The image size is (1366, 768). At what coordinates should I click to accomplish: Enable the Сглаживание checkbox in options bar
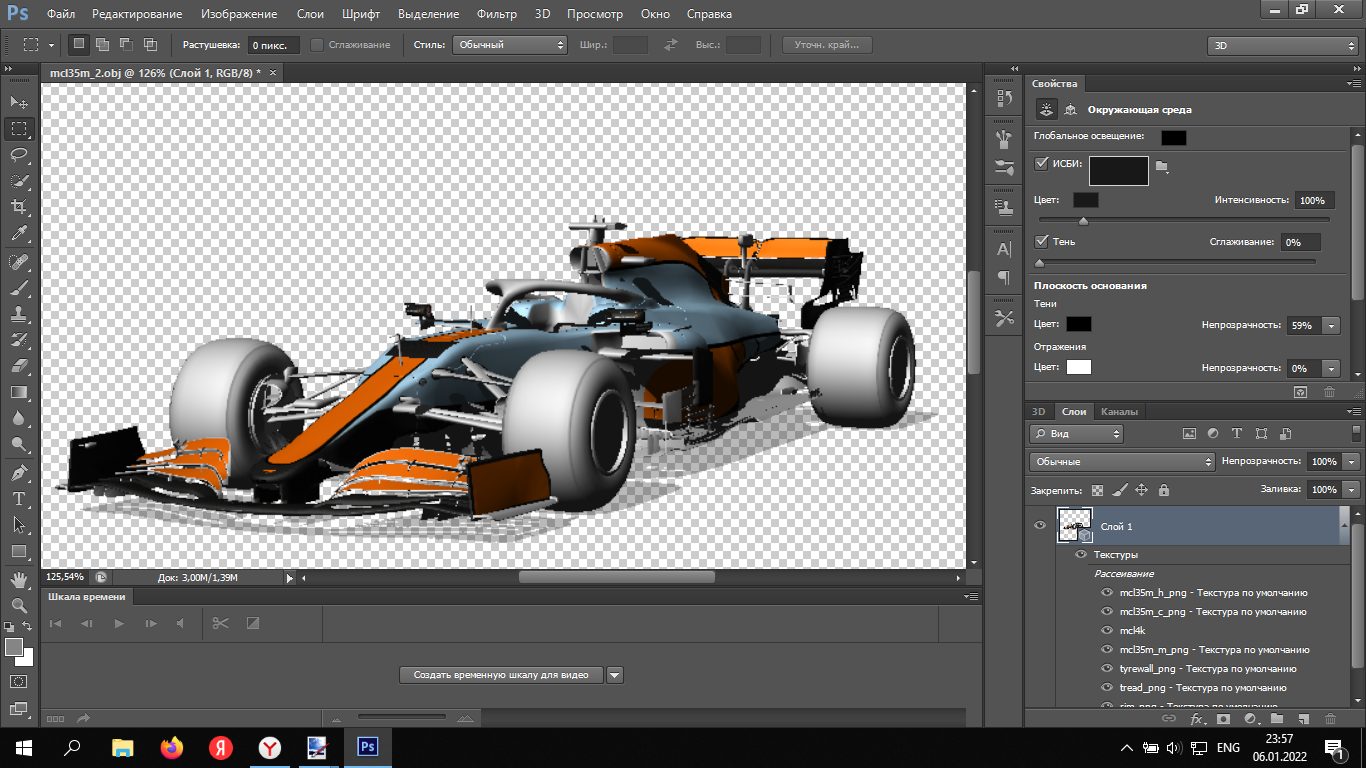tap(317, 45)
